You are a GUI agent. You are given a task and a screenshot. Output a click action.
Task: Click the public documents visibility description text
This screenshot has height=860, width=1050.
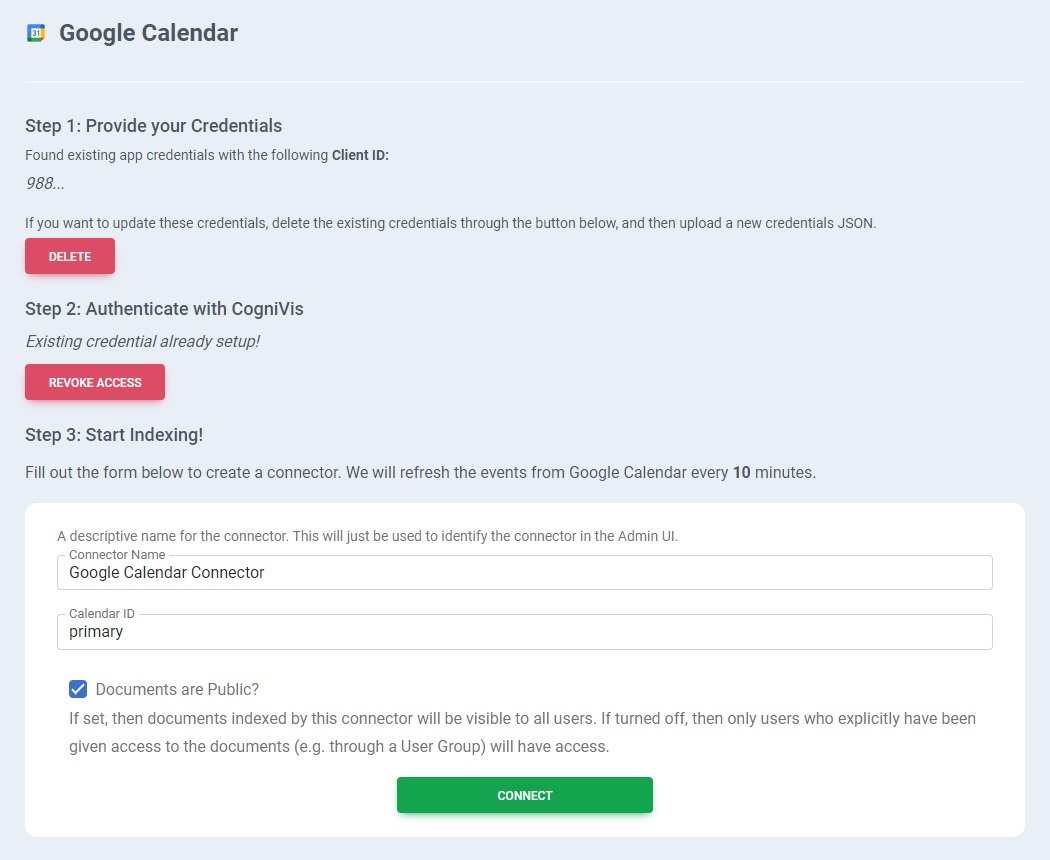[x=522, y=732]
